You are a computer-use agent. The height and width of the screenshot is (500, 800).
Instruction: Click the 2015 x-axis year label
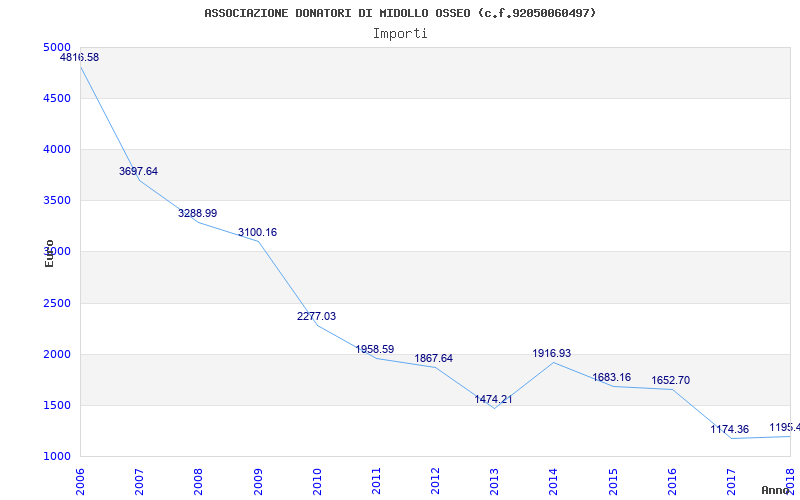[x=613, y=481]
